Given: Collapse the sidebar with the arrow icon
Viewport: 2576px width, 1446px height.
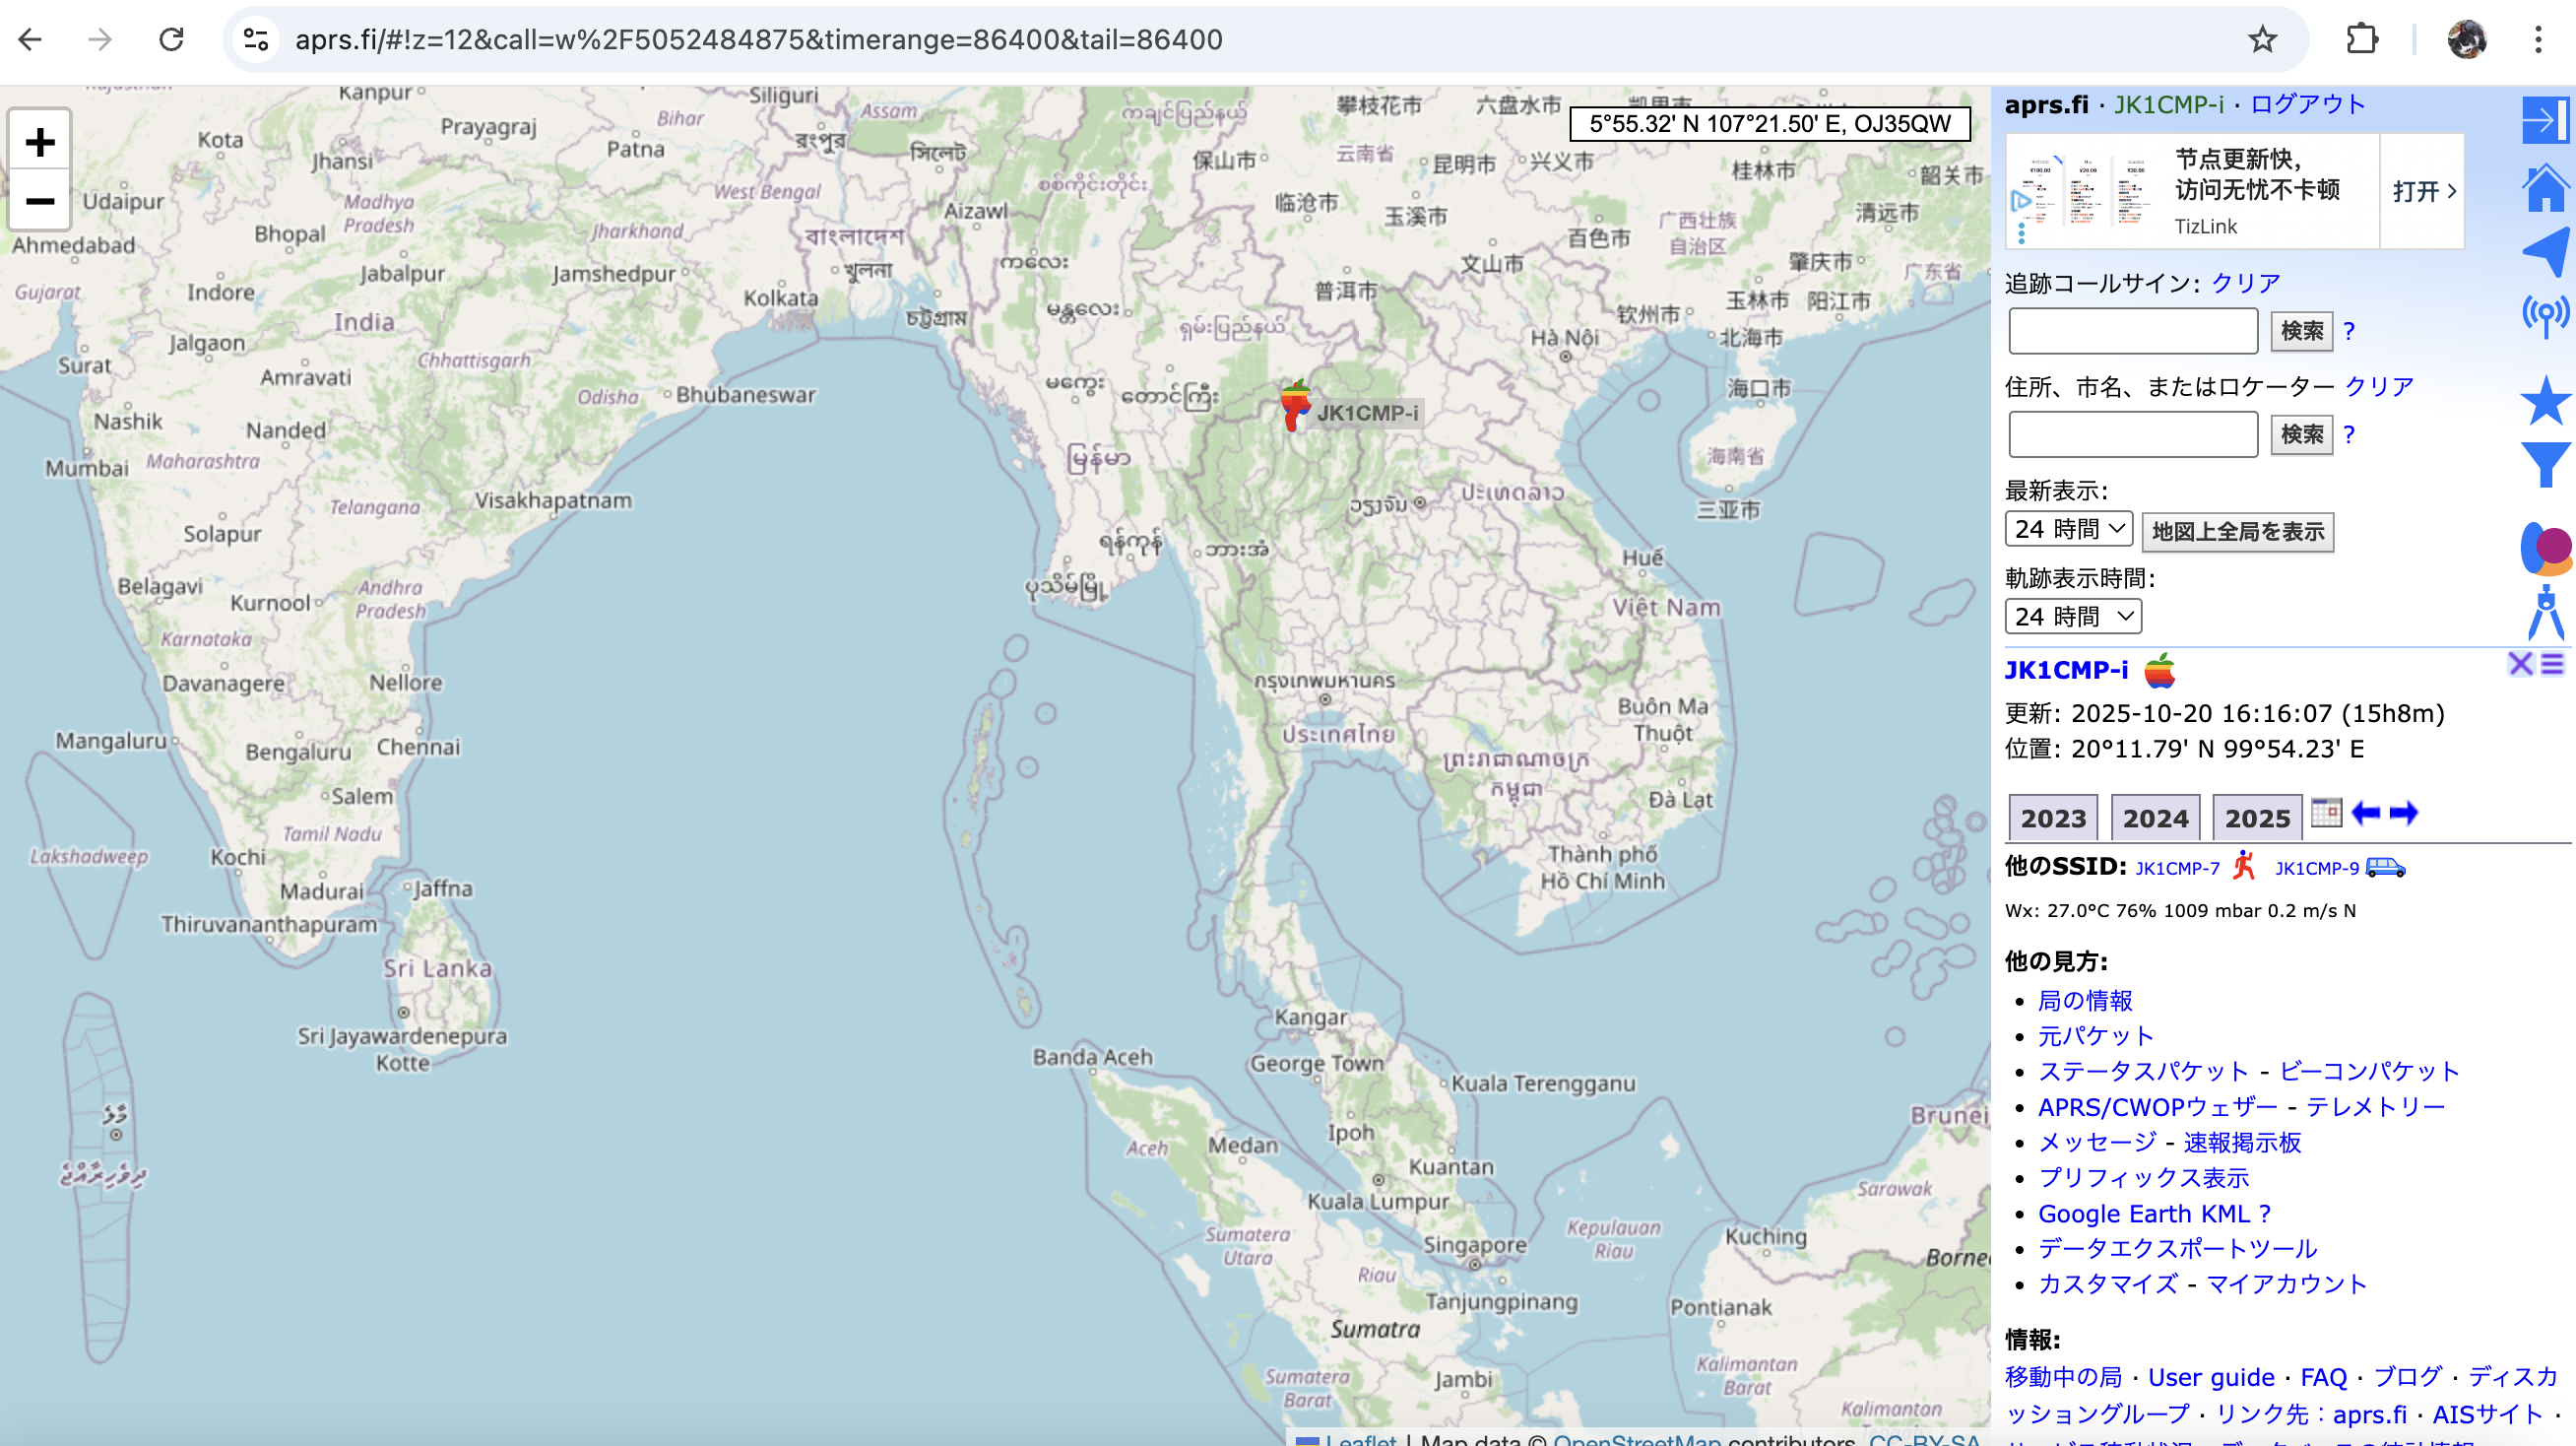Looking at the screenshot, I should (x=2544, y=121).
